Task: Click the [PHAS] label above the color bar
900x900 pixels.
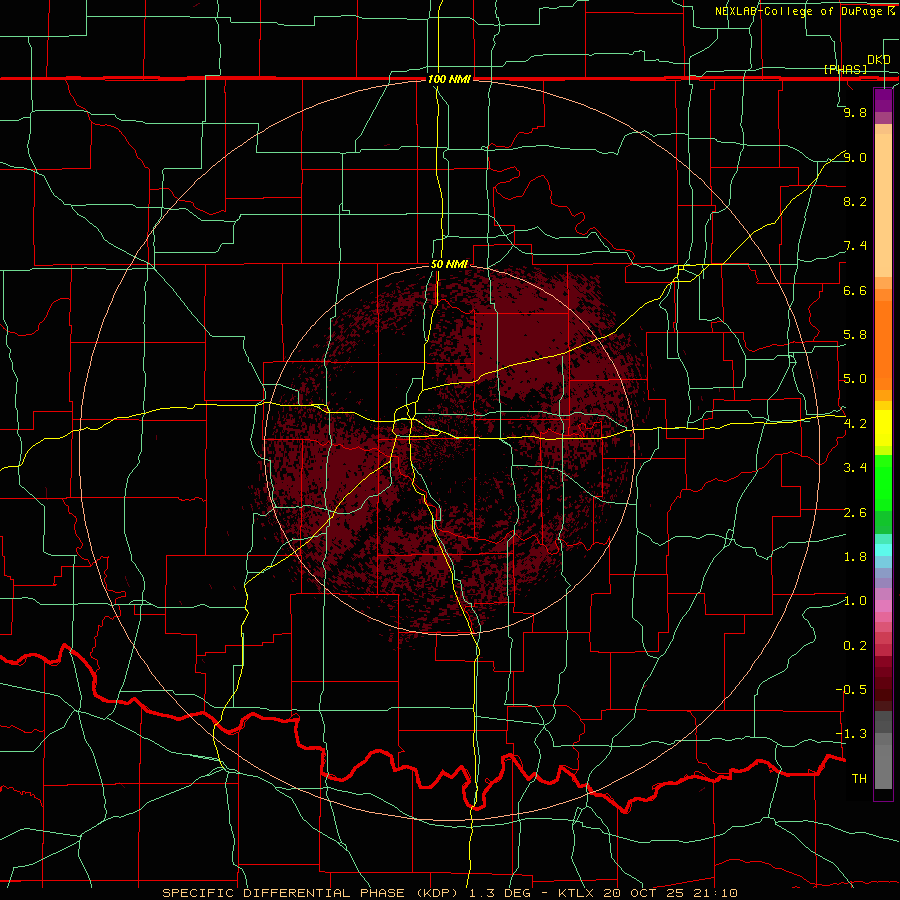Action: coord(845,69)
